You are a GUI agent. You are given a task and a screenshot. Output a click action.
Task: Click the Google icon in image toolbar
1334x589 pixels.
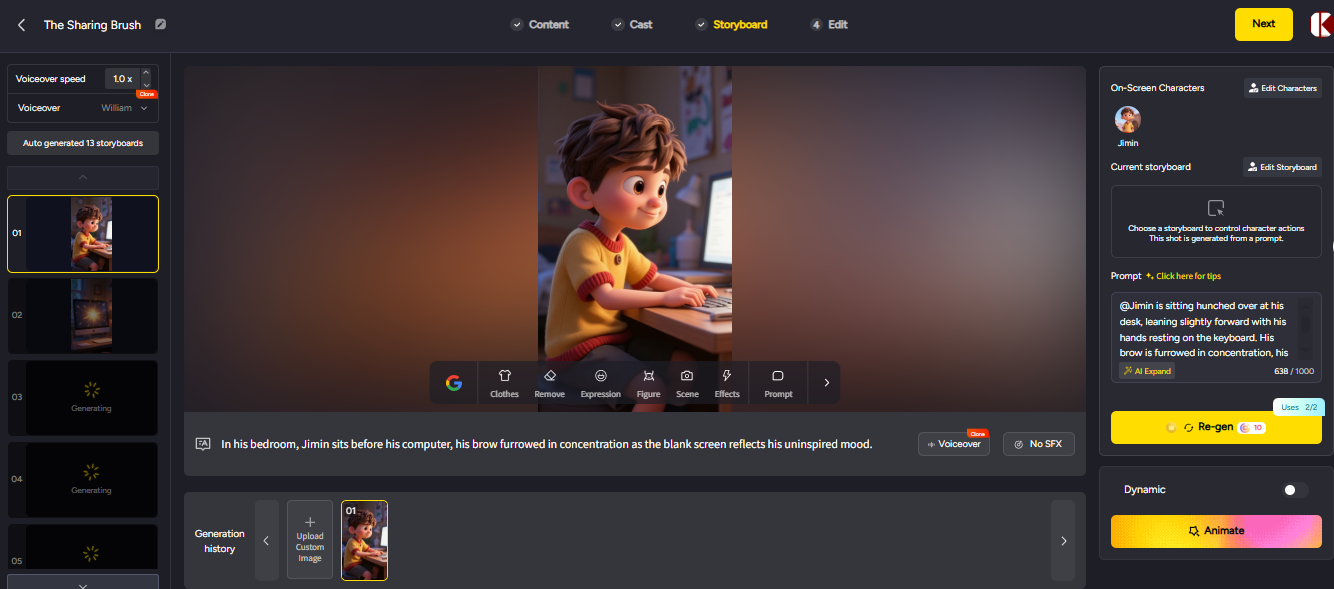tap(454, 383)
